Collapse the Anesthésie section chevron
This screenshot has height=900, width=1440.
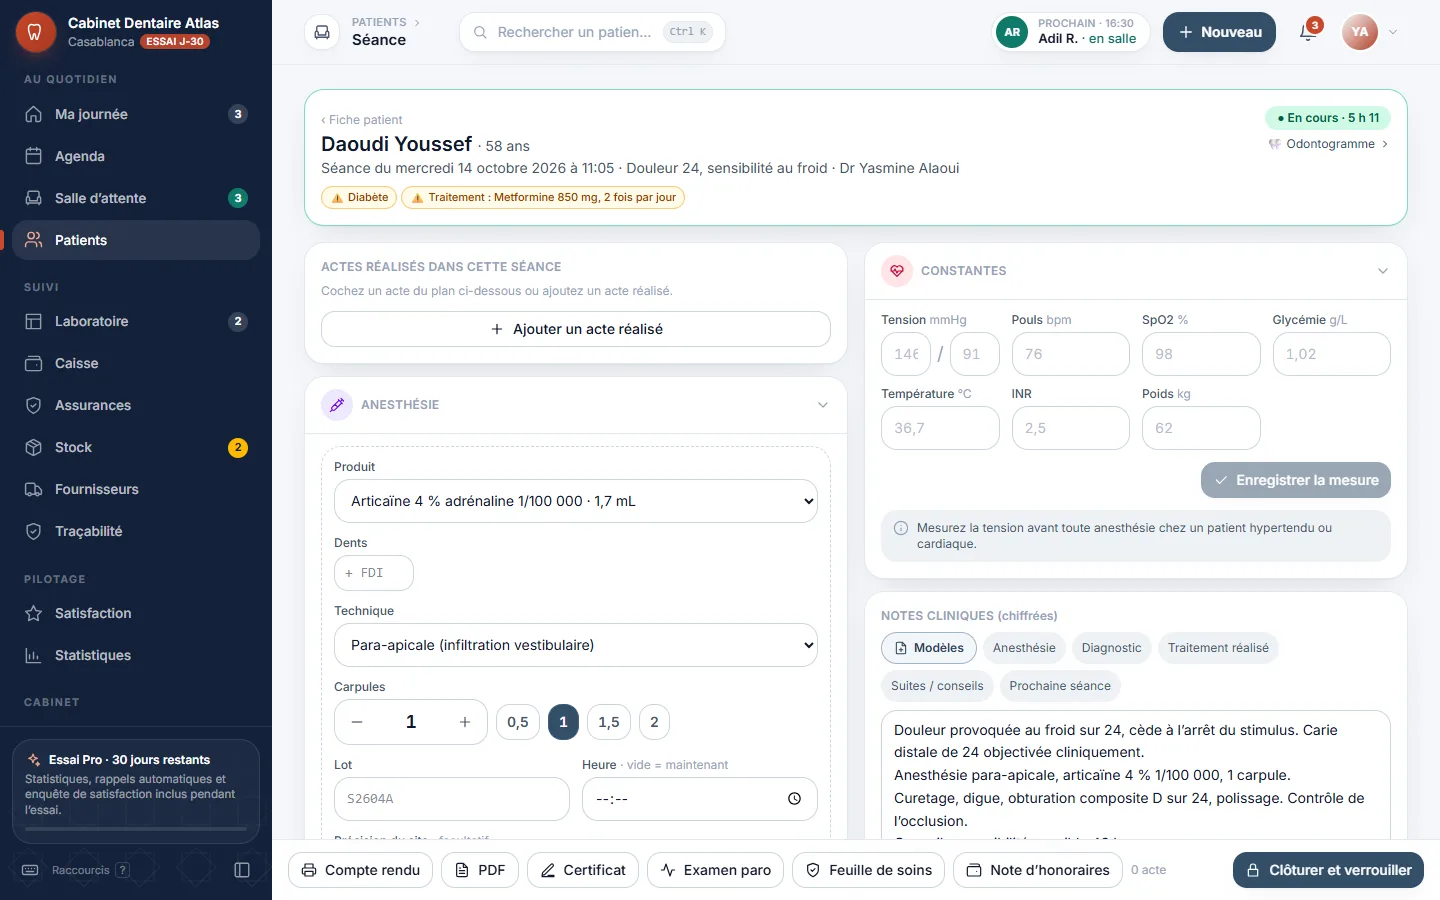tap(823, 405)
